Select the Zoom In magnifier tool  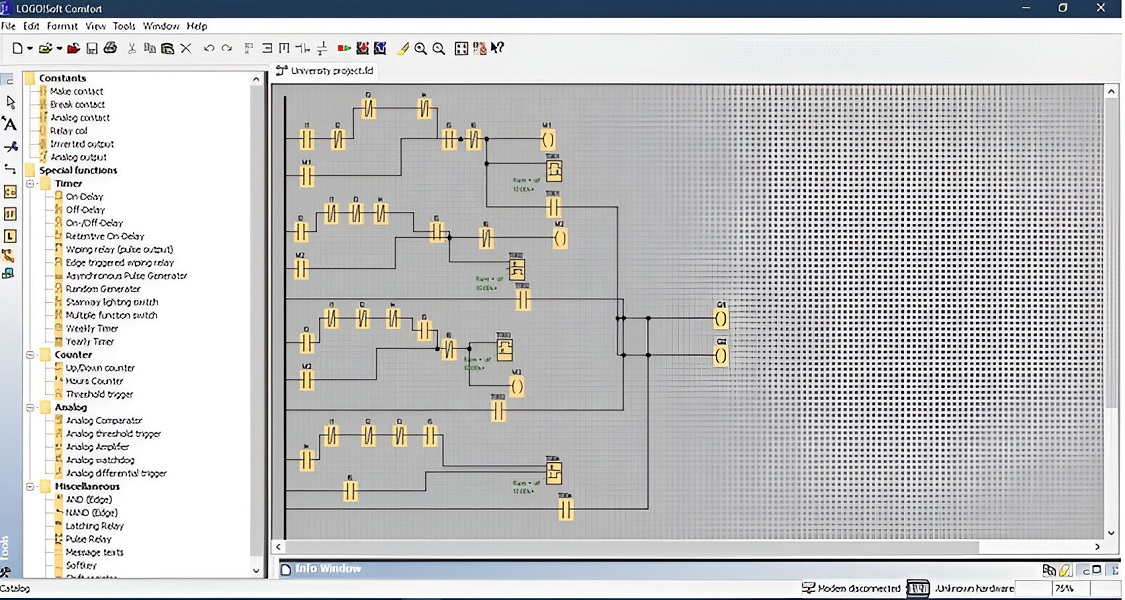[x=418, y=48]
